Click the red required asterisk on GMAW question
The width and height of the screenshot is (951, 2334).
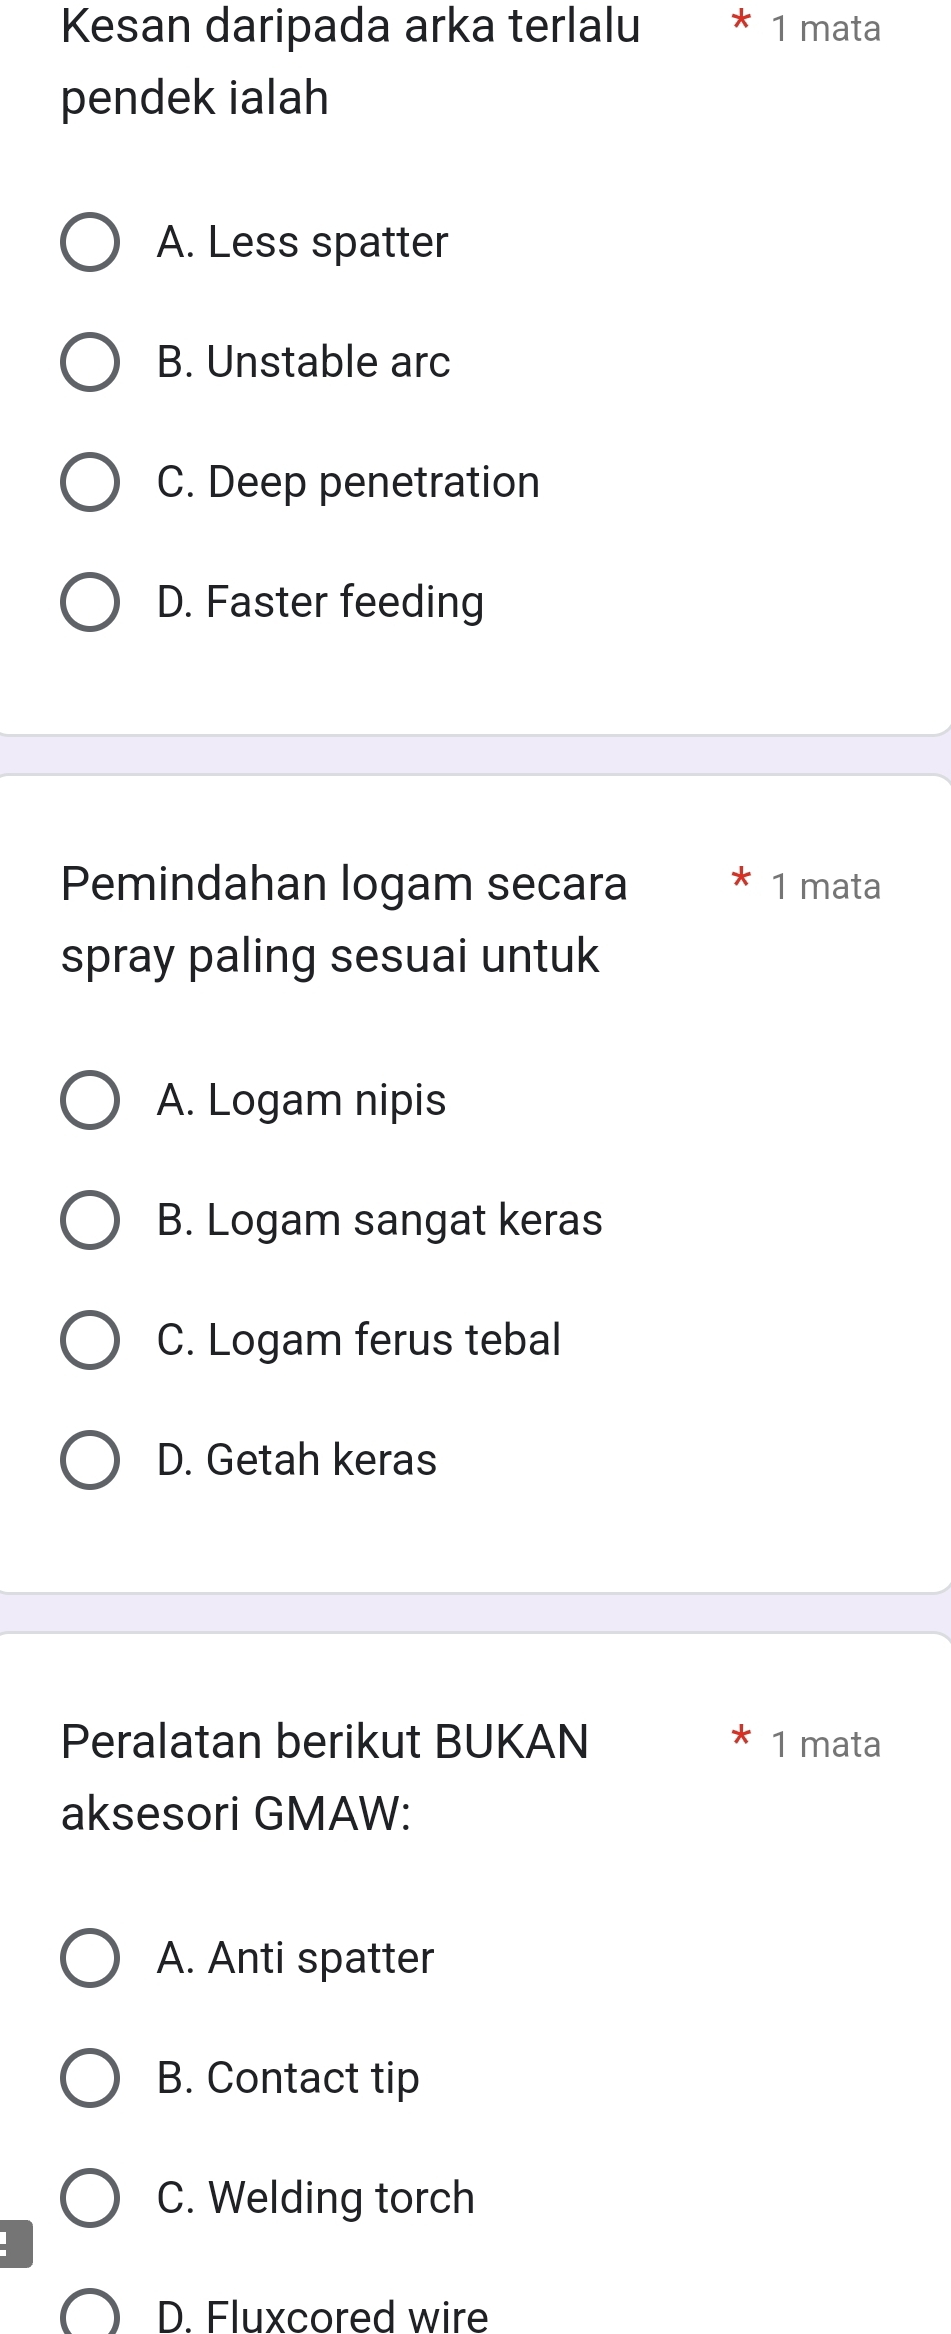tap(741, 1737)
